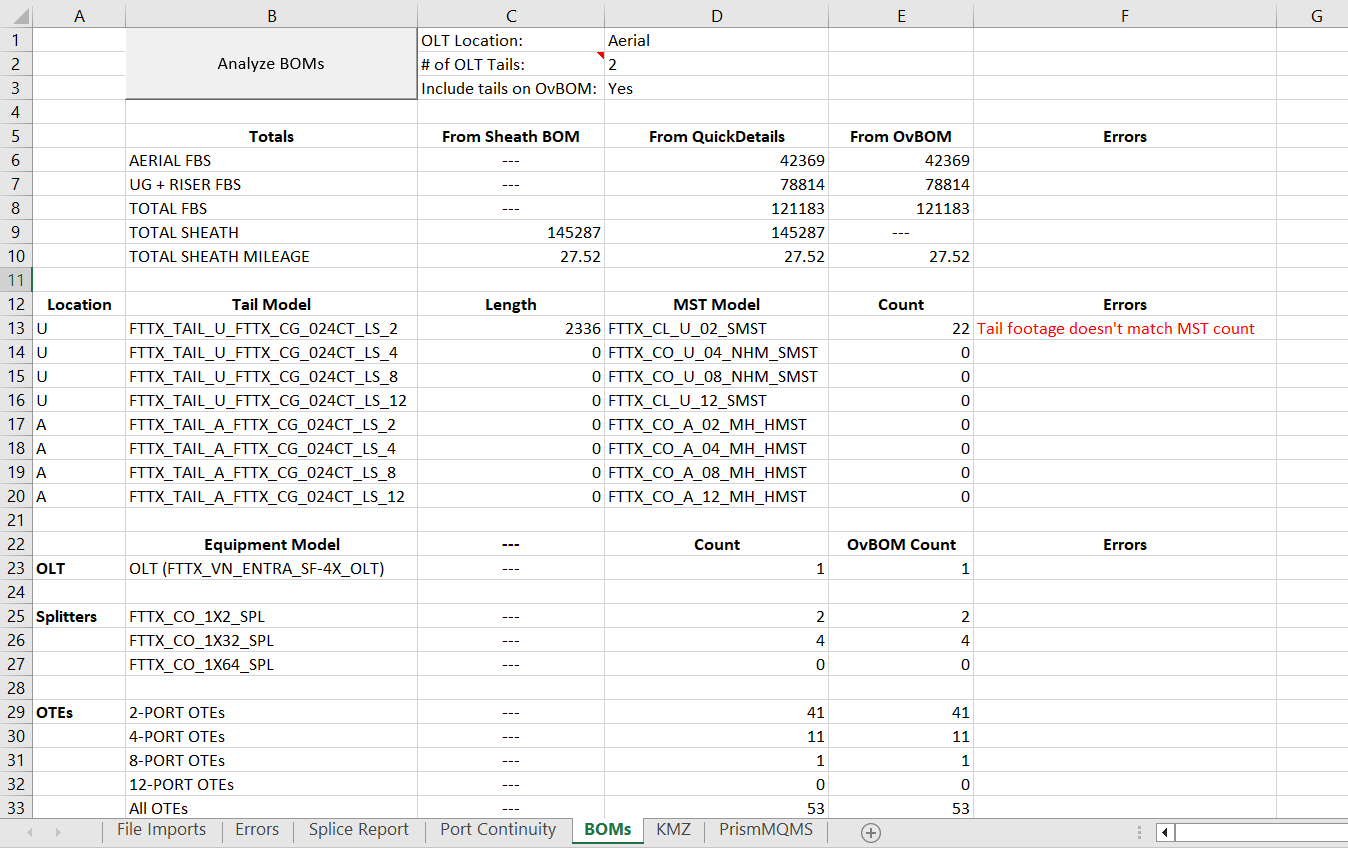This screenshot has width=1348, height=848.
Task: Select column B header
Action: 271,15
